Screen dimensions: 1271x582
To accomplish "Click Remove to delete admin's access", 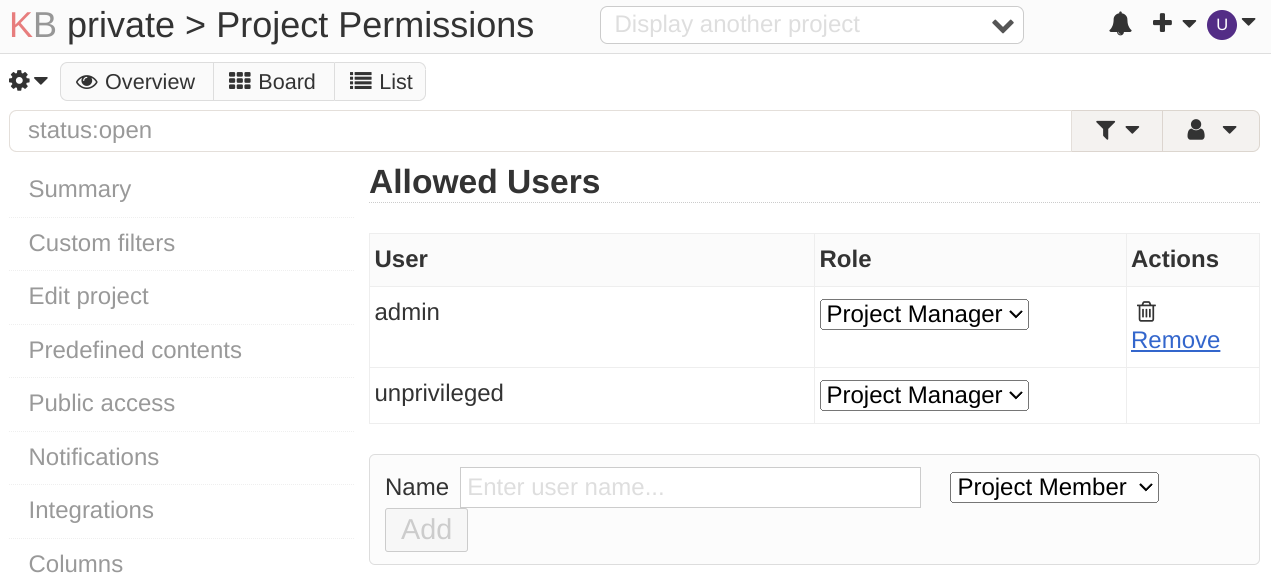I will tap(1175, 340).
